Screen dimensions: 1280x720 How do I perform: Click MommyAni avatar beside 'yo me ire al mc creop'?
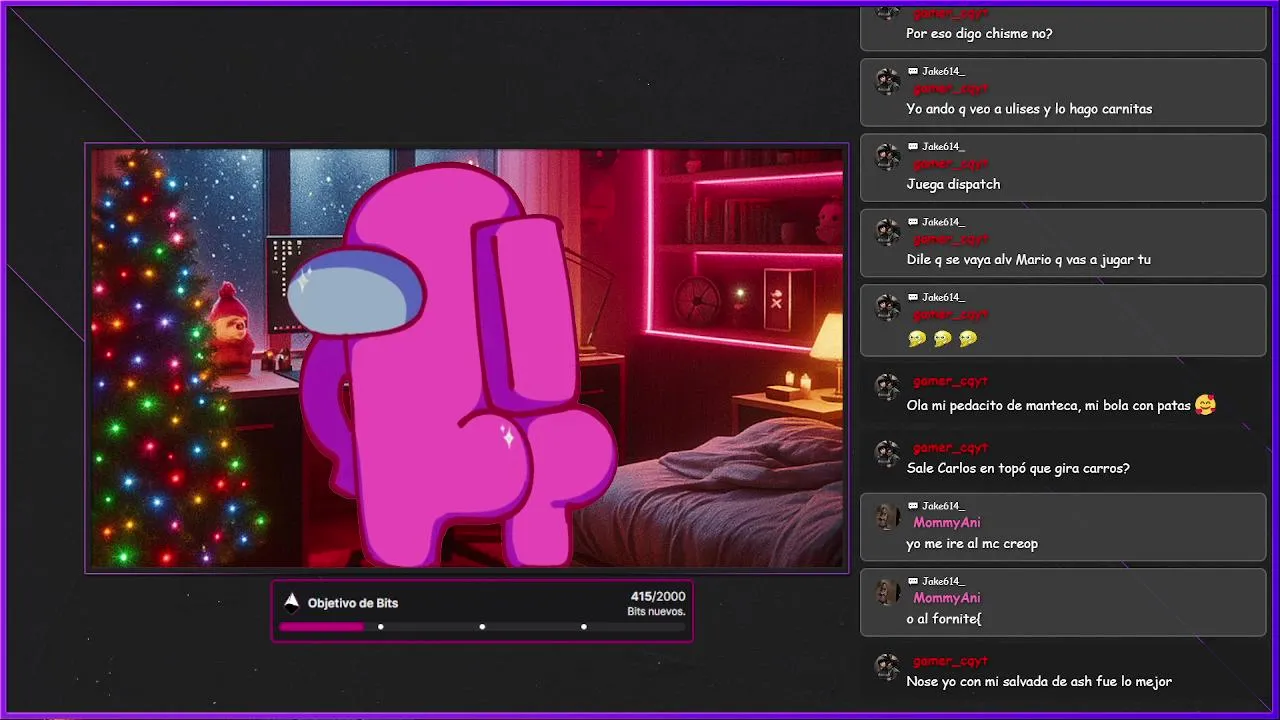pyautogui.click(x=887, y=516)
